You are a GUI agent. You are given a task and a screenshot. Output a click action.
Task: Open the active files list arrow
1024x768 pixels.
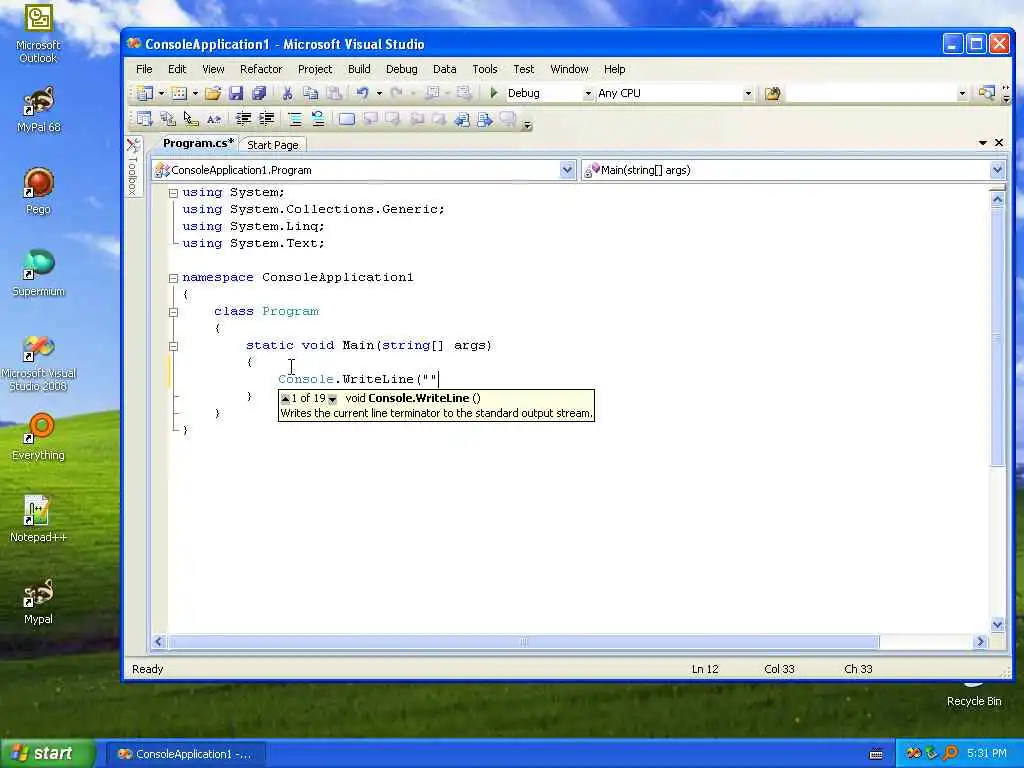click(983, 142)
